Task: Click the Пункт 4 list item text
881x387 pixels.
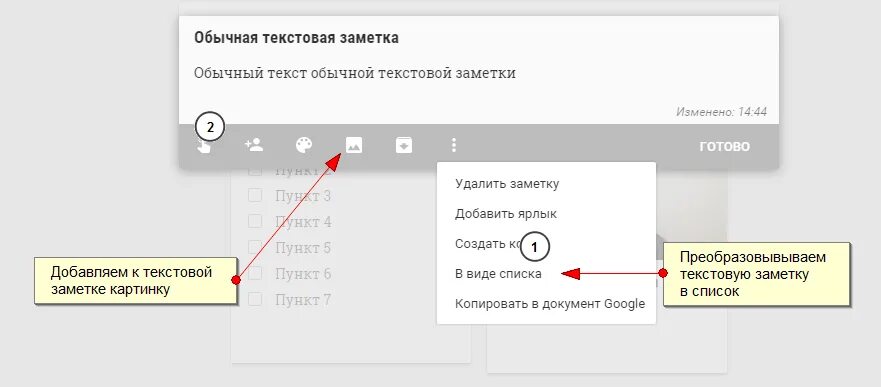Action: click(303, 222)
